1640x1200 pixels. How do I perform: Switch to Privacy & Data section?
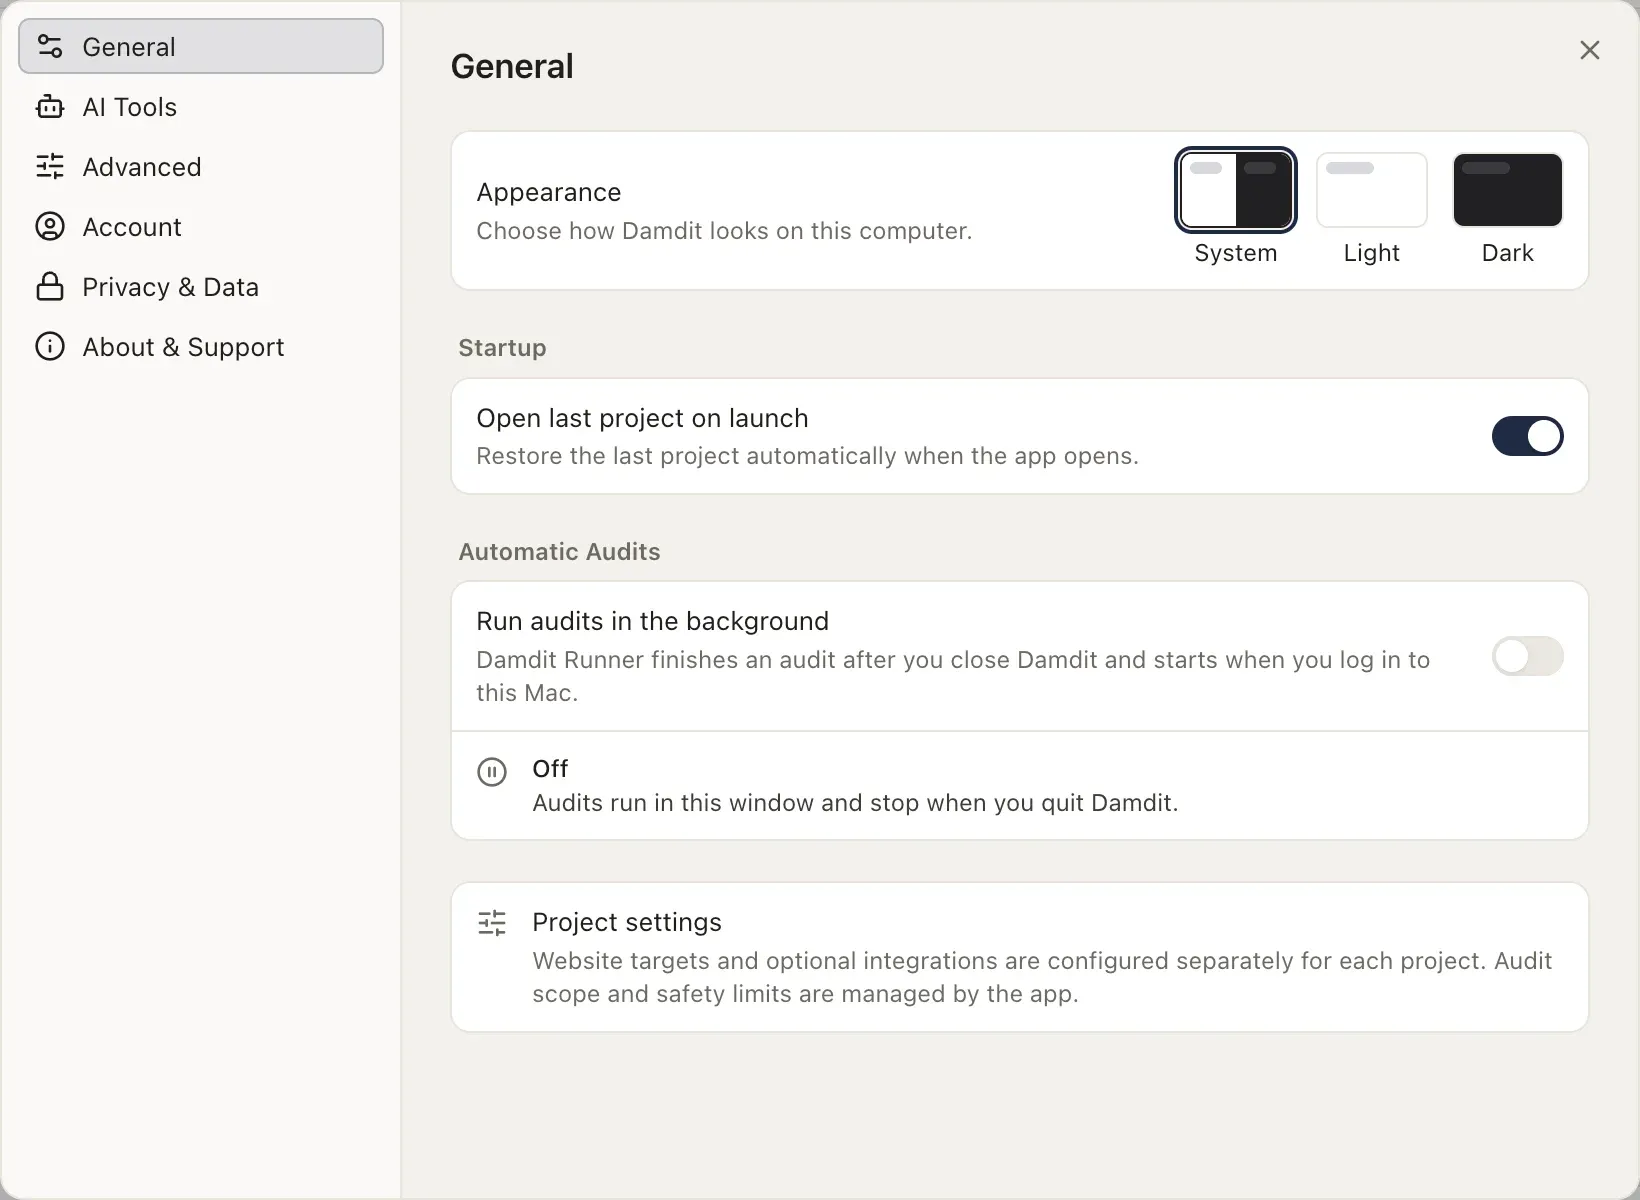pos(201,286)
